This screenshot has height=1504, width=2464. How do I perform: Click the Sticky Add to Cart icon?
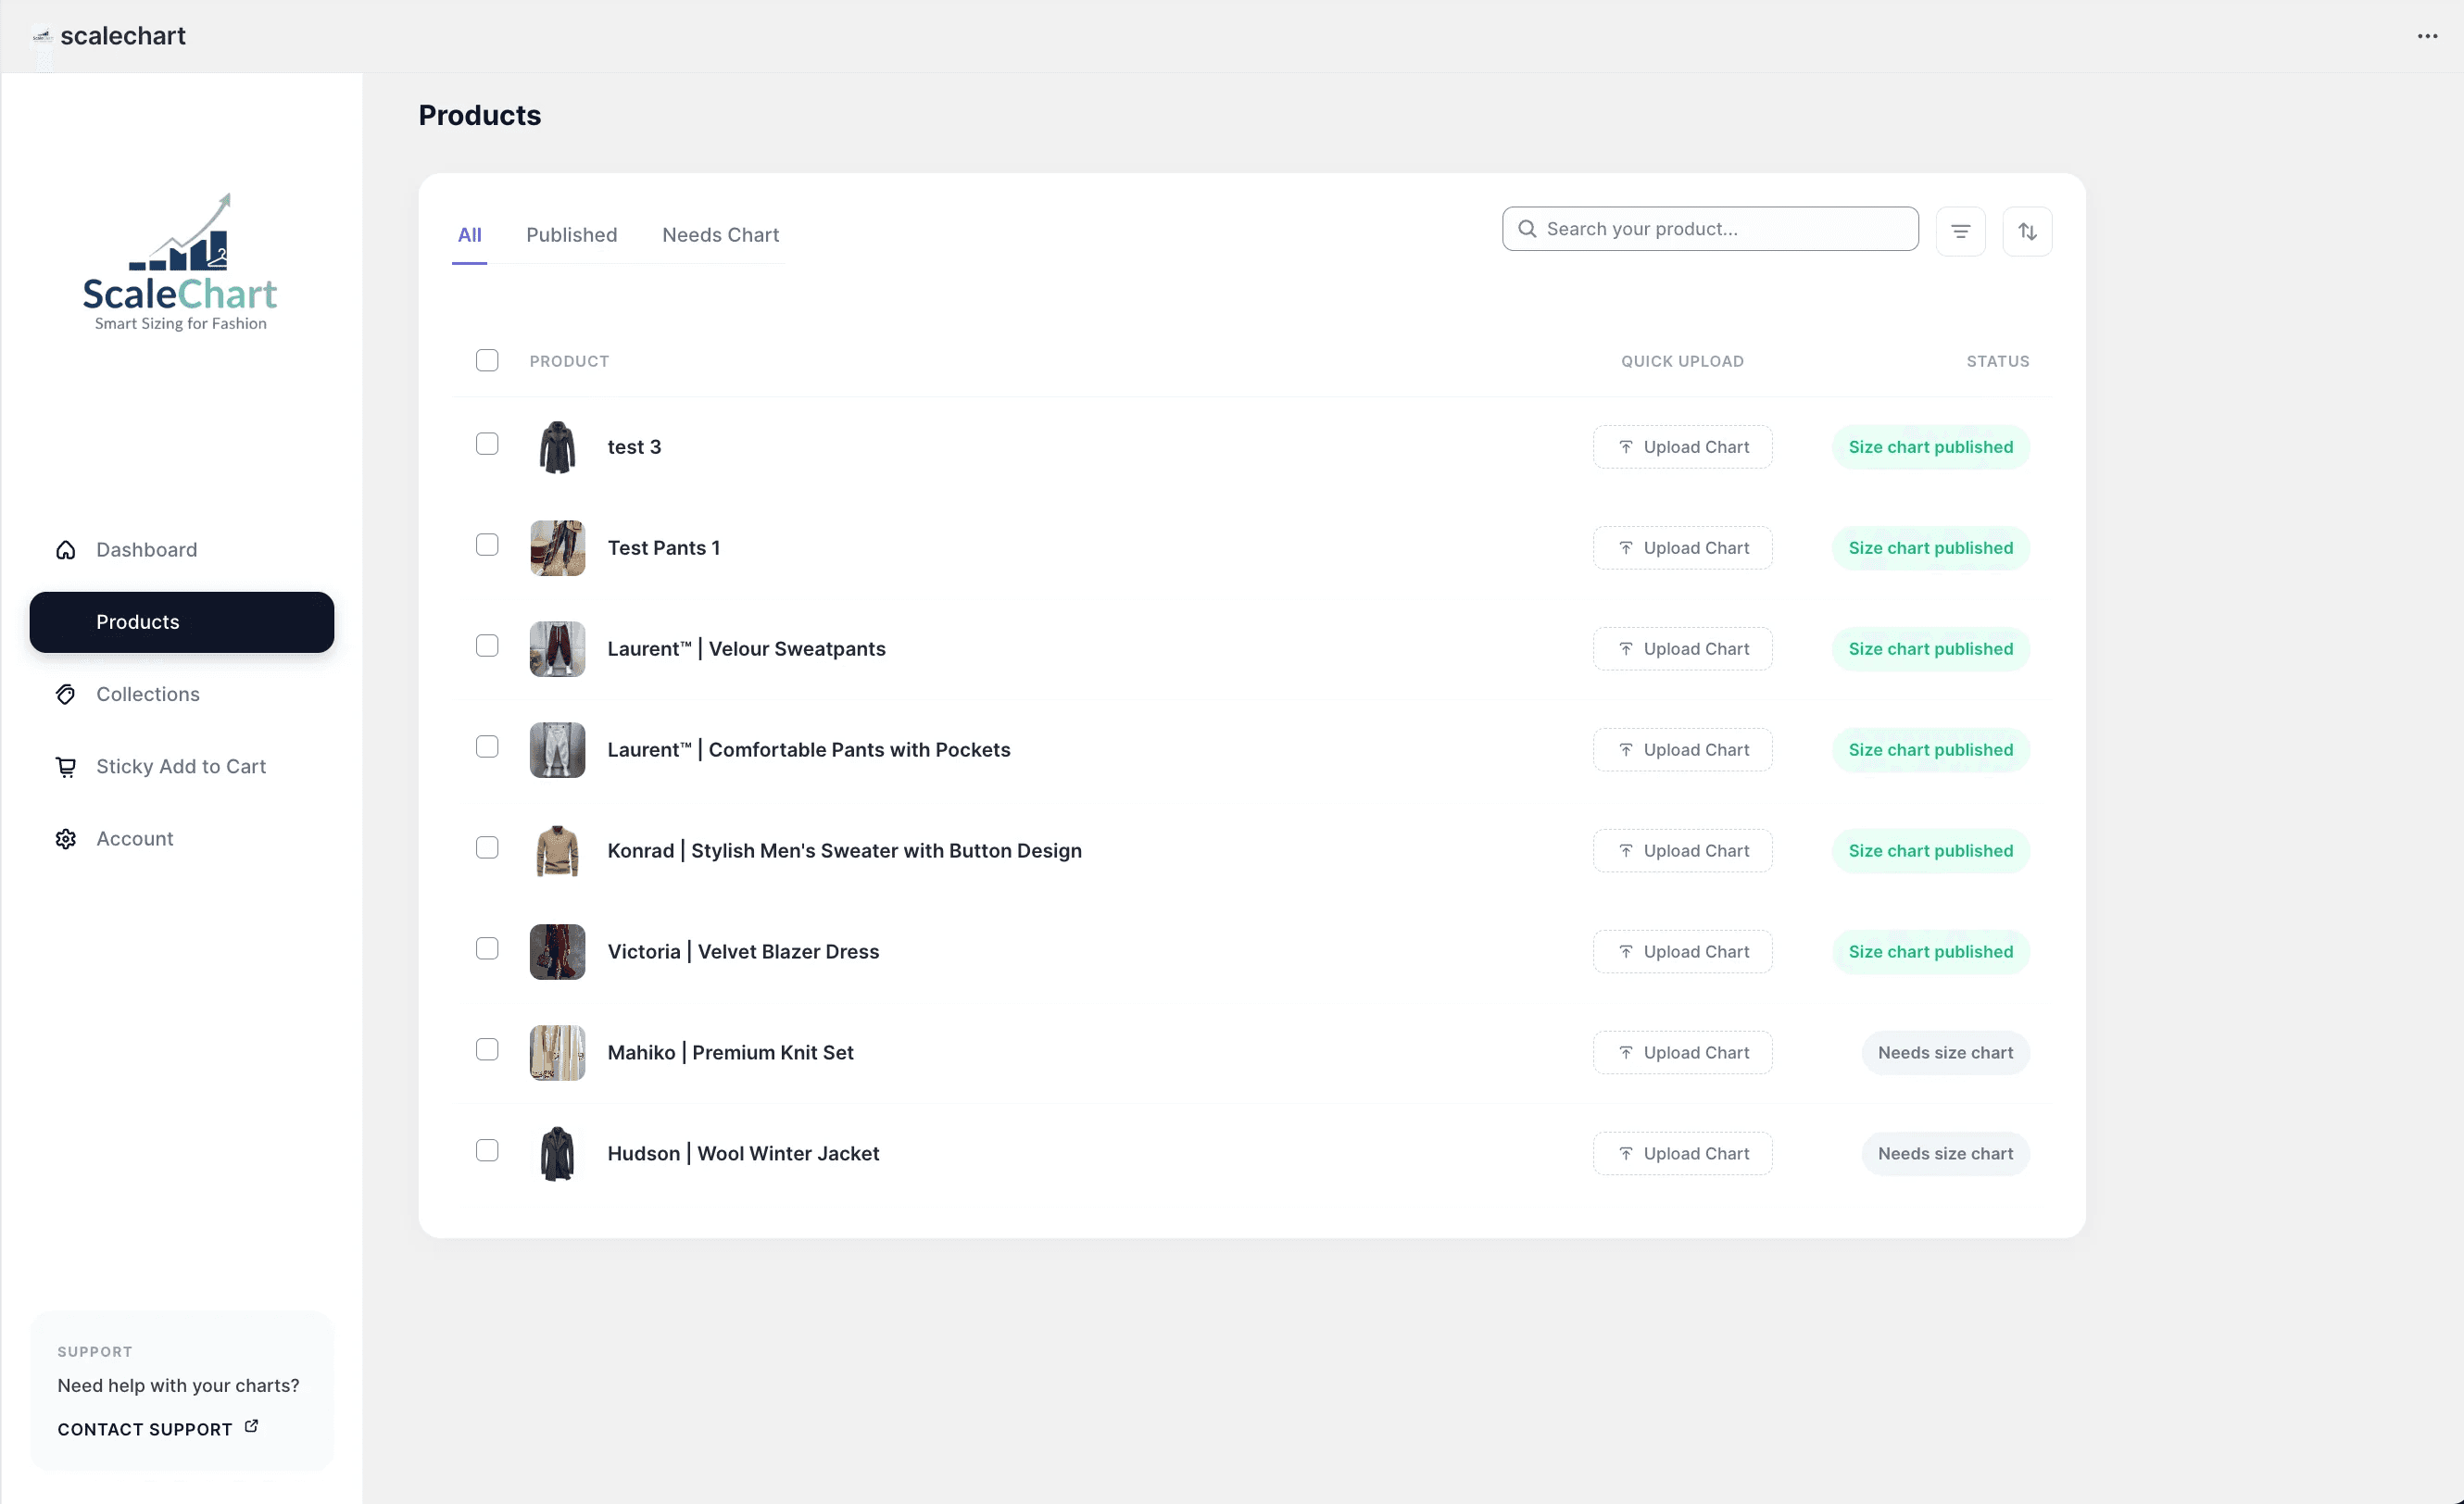(x=66, y=767)
